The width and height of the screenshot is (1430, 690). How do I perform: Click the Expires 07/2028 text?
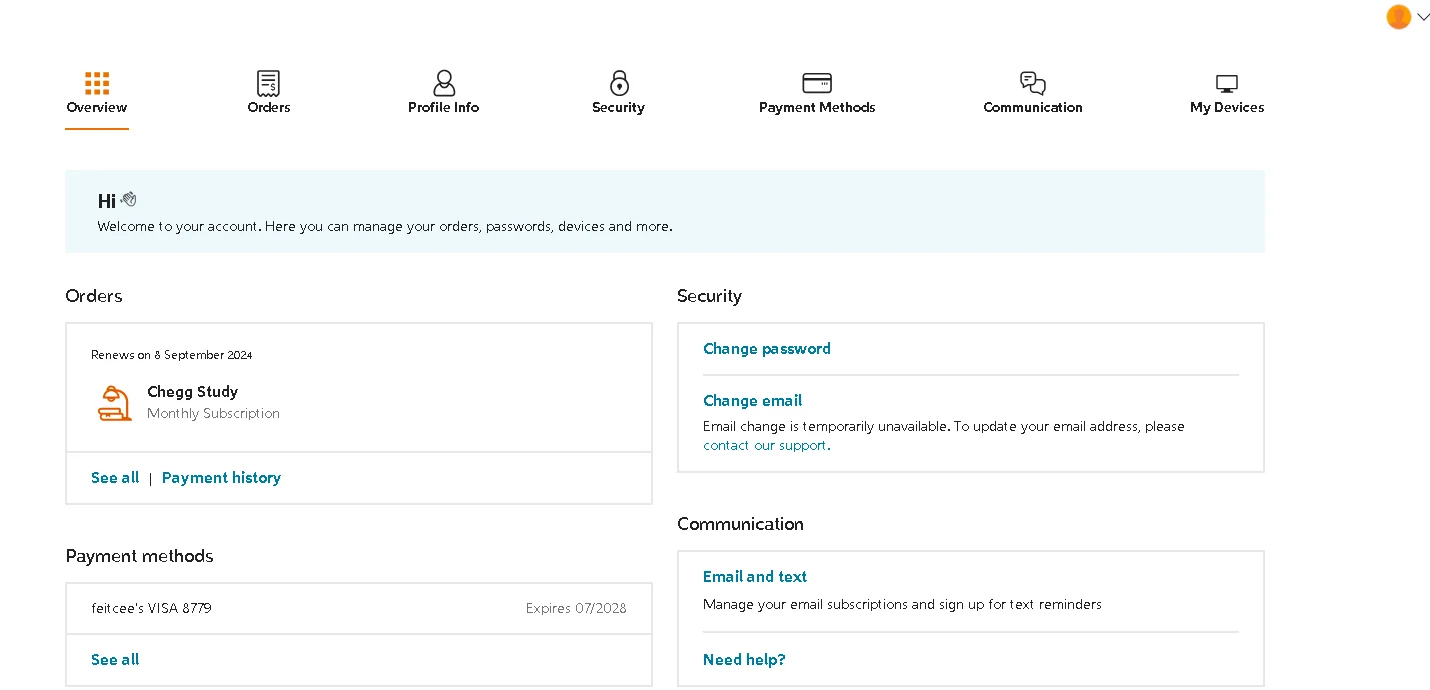pyautogui.click(x=576, y=608)
